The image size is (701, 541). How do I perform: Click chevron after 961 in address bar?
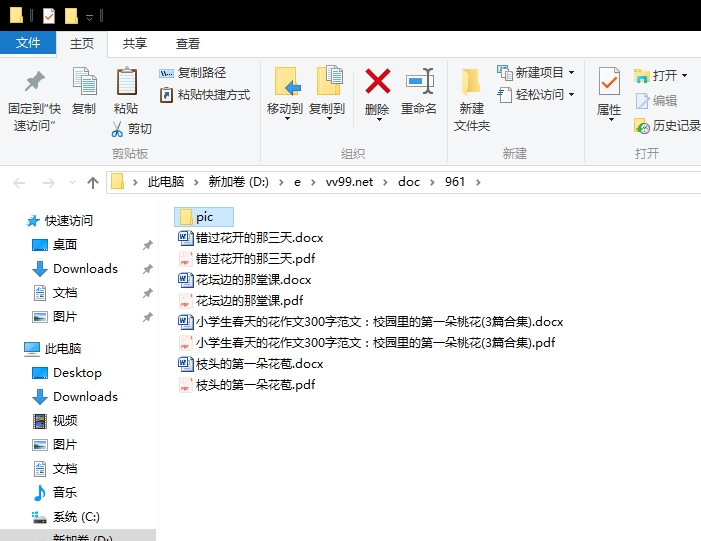[478, 182]
